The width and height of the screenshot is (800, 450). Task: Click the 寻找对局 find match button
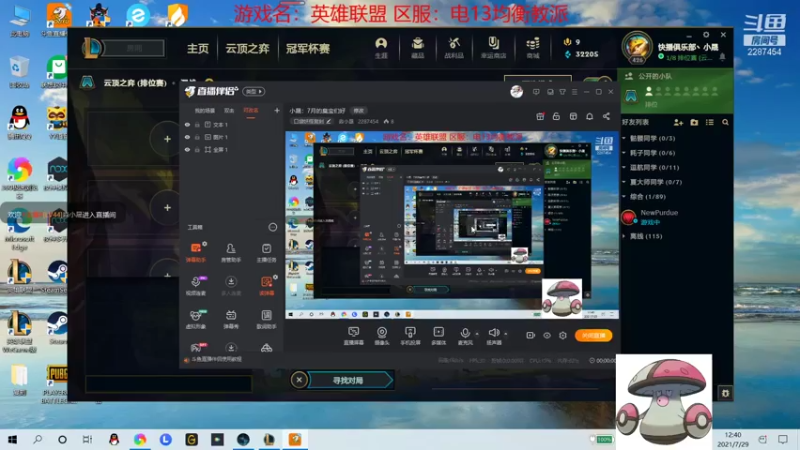(x=351, y=380)
